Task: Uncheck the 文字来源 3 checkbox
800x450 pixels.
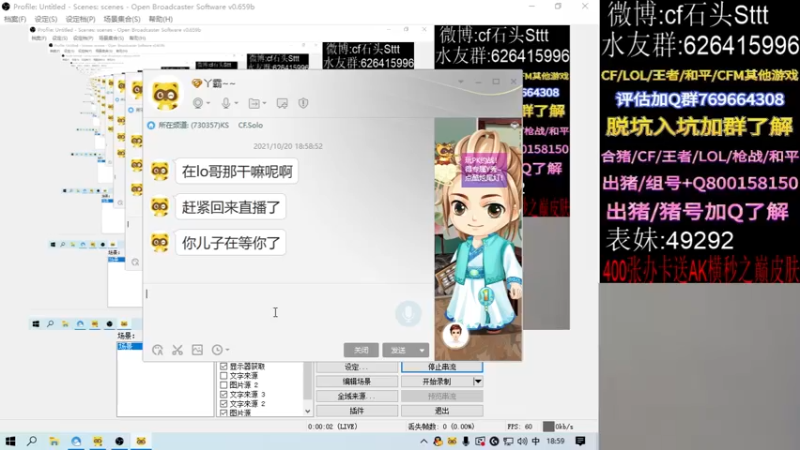Action: coord(223,394)
